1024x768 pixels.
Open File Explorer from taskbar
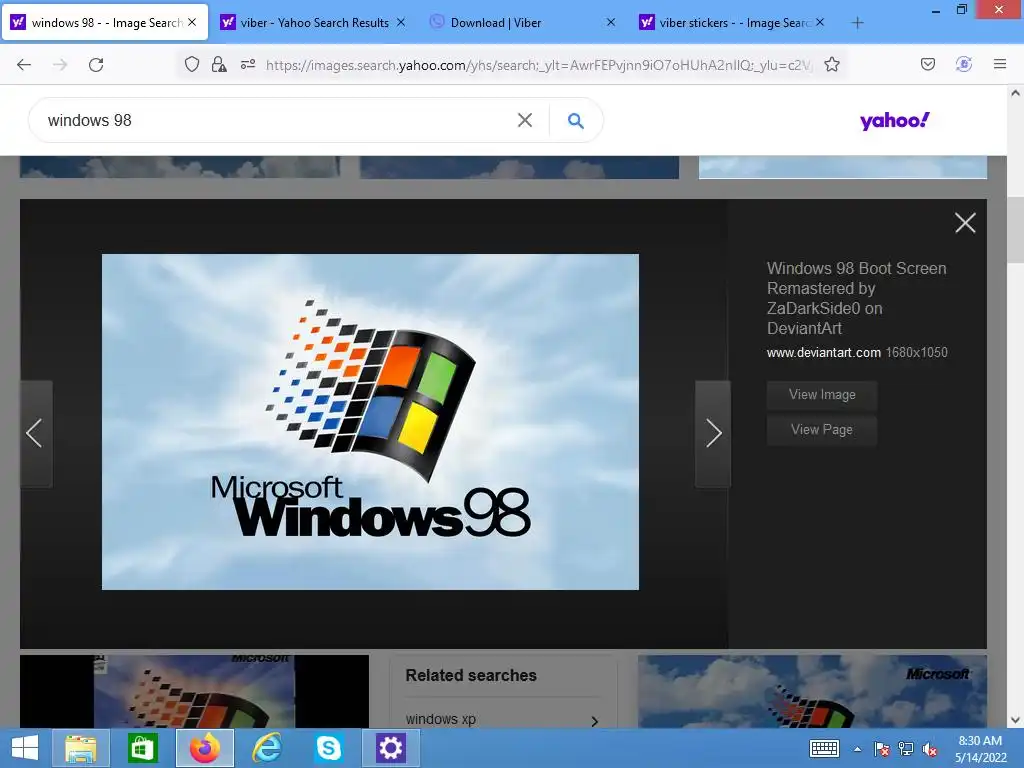click(x=80, y=748)
